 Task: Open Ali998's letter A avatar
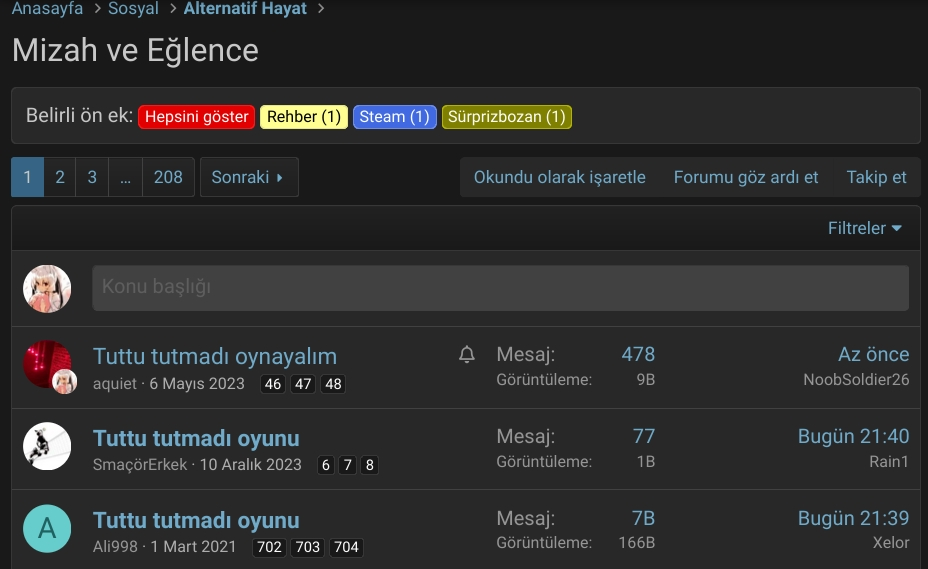click(x=47, y=528)
